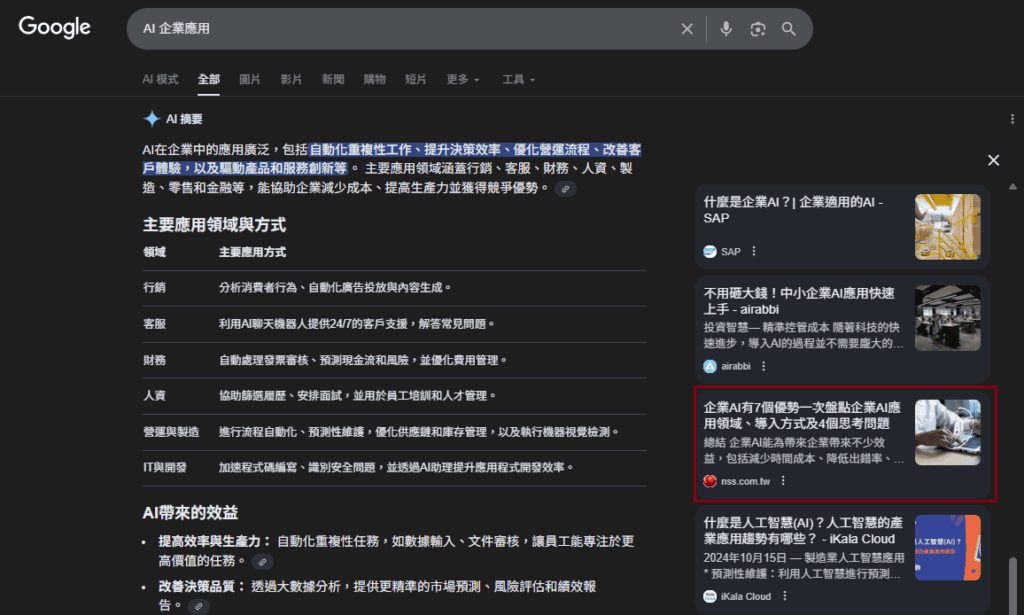Click airabbi article office thumbnail
The width and height of the screenshot is (1024, 615).
point(948,318)
